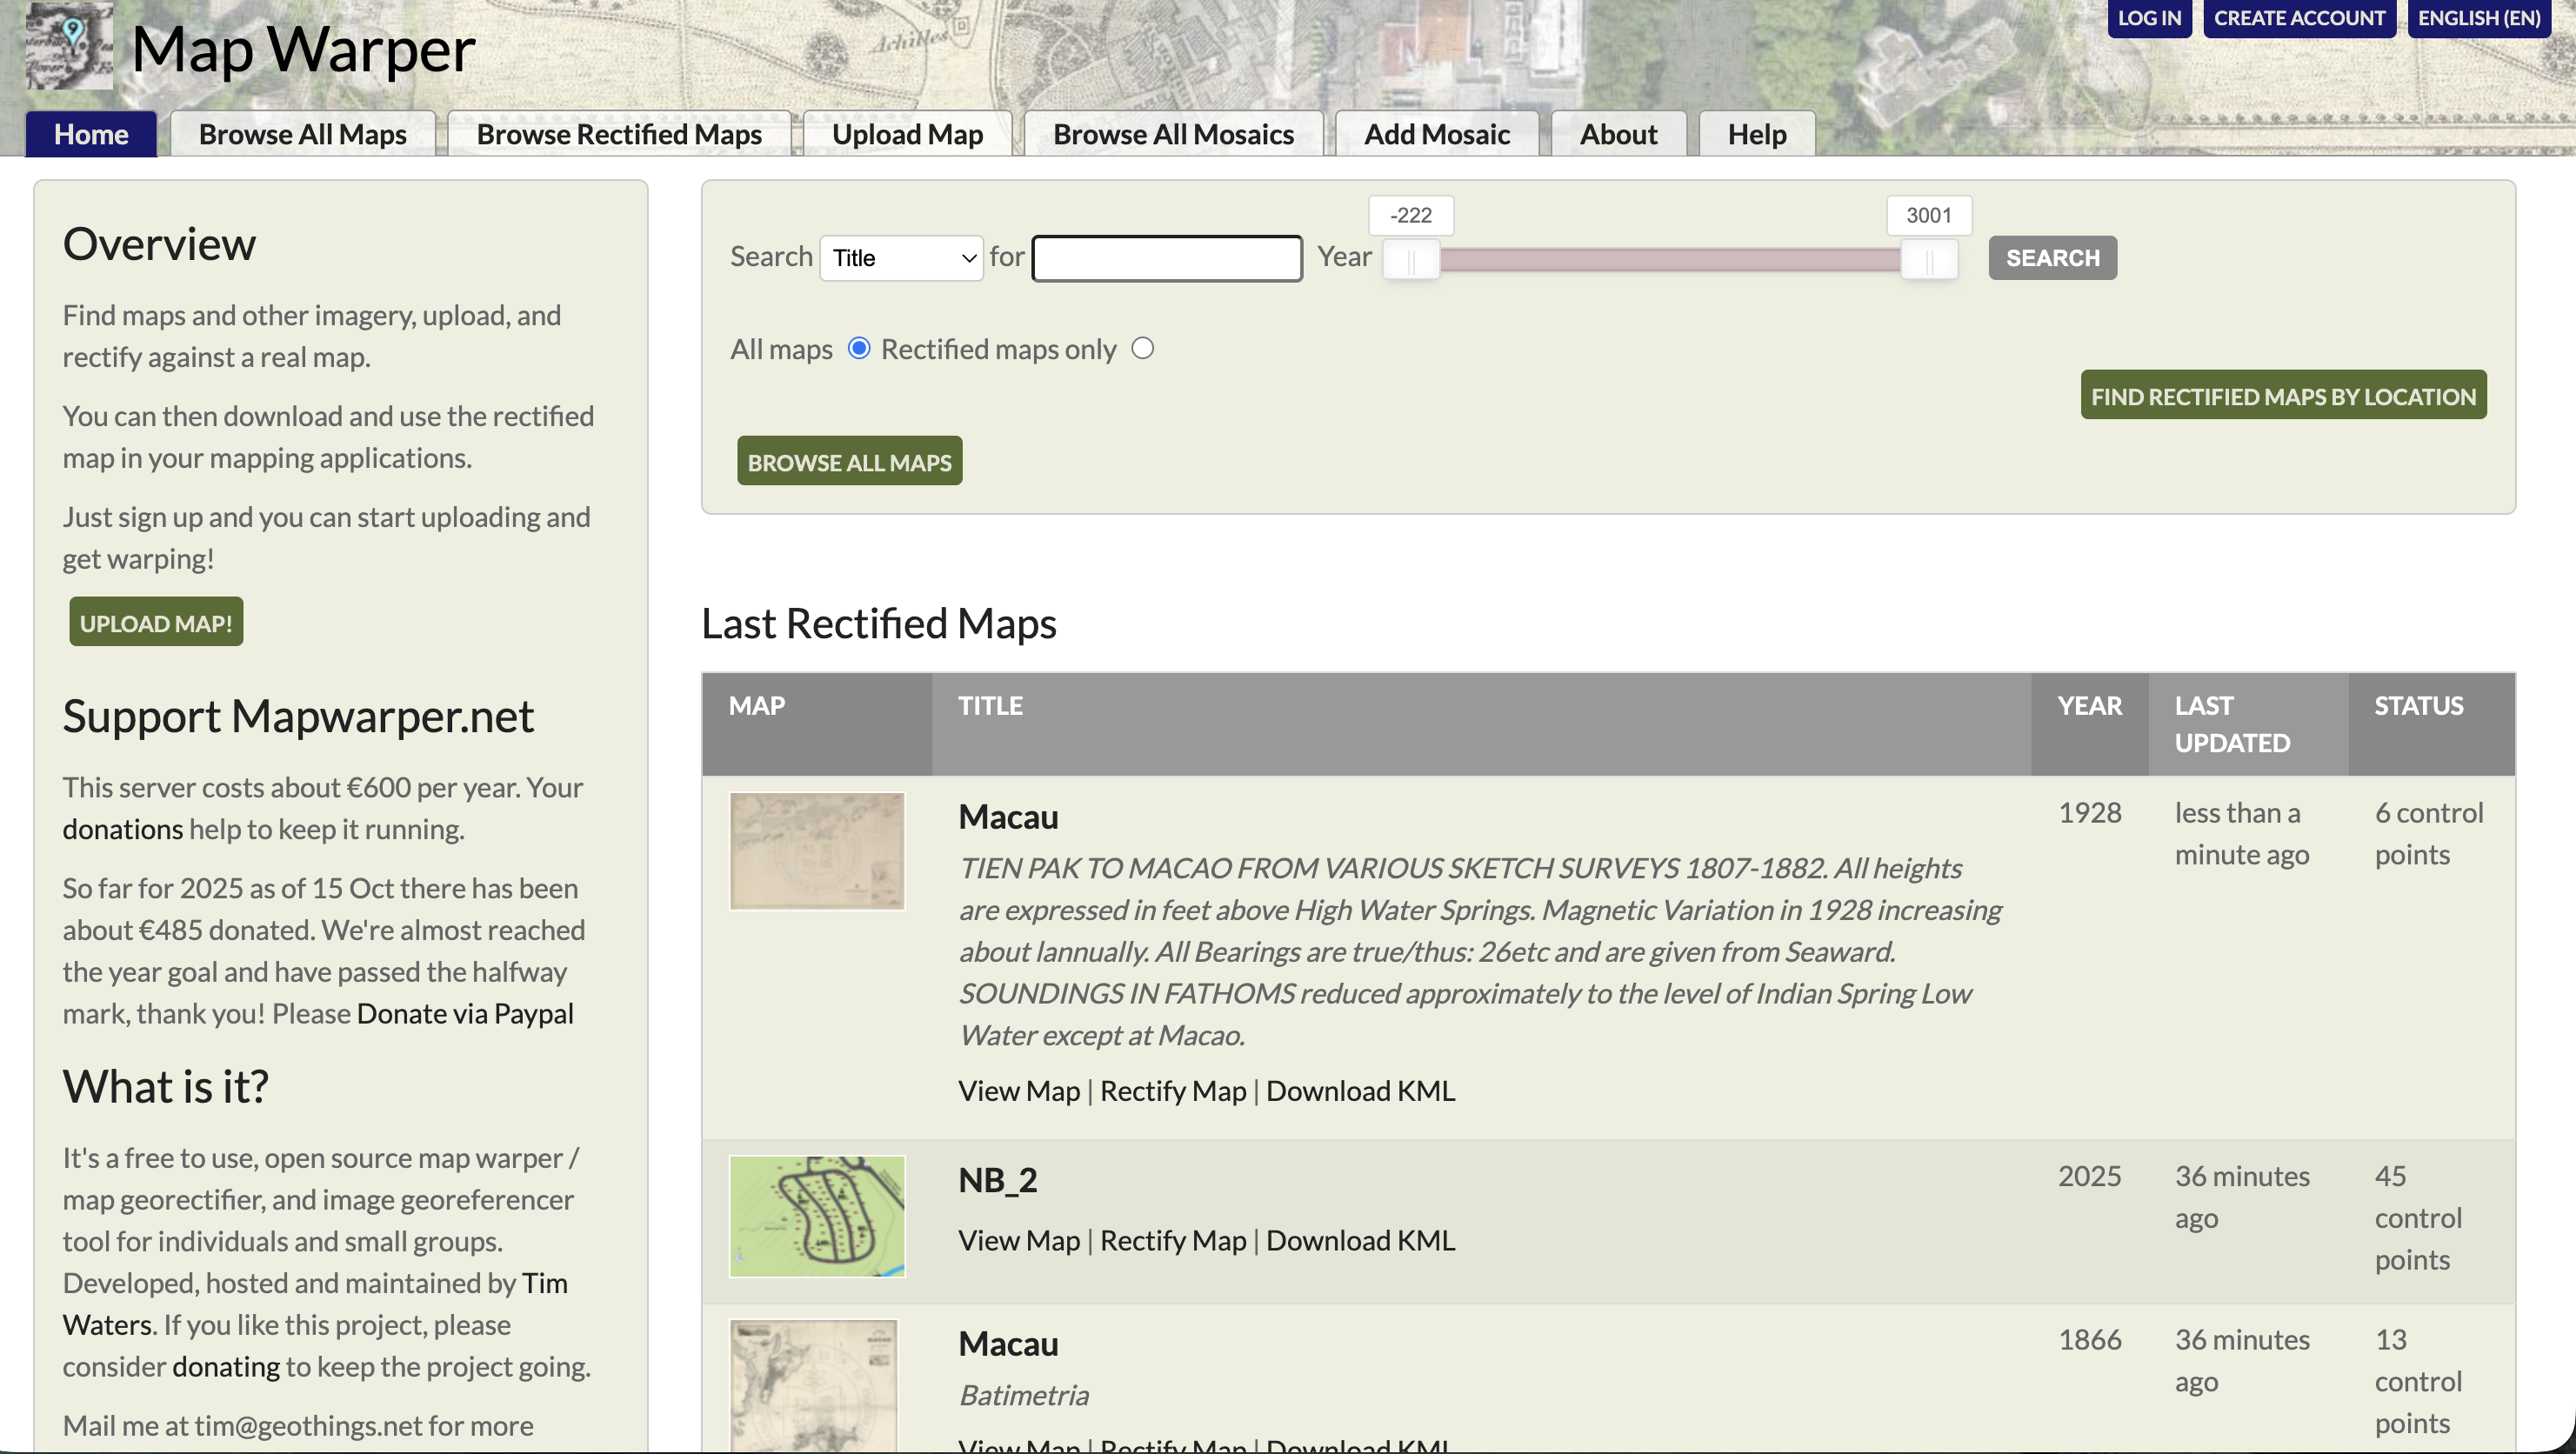Viewport: 2576px width, 1454px height.
Task: Click the CREATE ACCOUNT button
Action: (2299, 17)
